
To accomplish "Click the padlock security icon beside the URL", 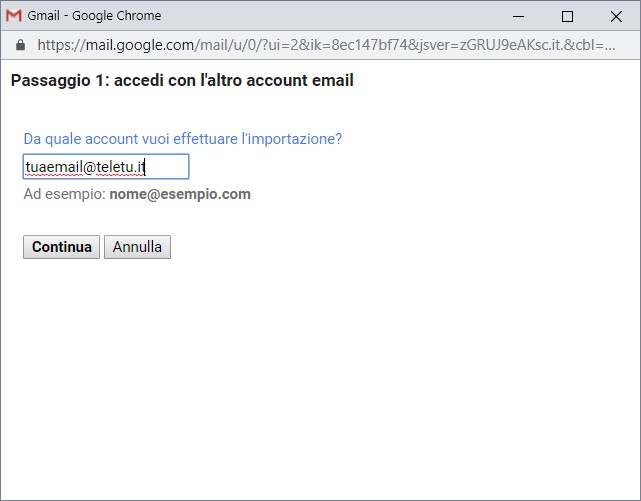I will [20, 45].
